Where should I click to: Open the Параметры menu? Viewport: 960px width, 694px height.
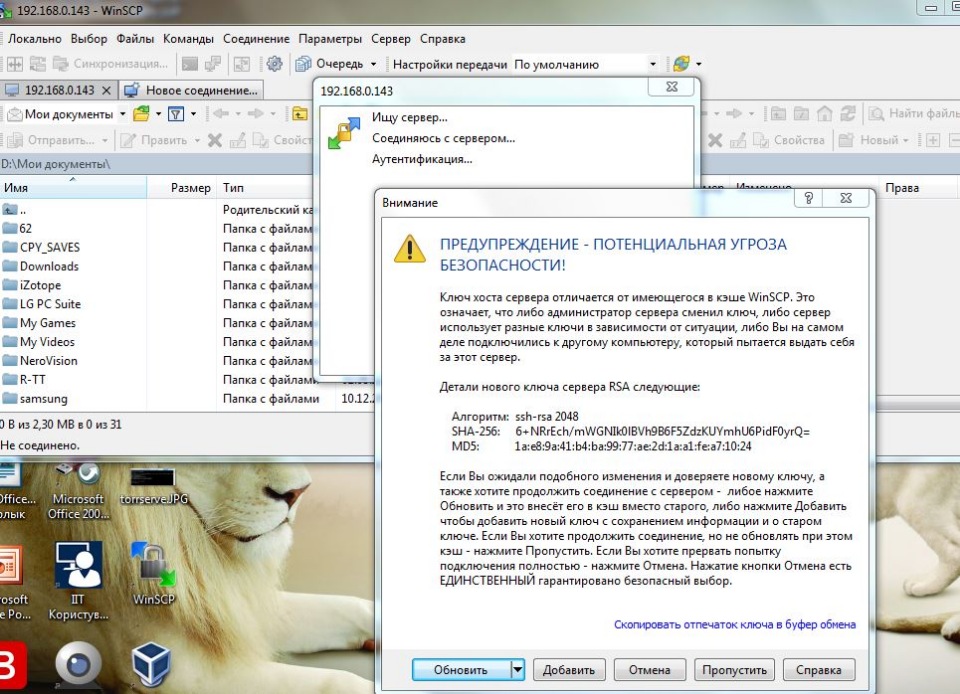click(x=329, y=39)
